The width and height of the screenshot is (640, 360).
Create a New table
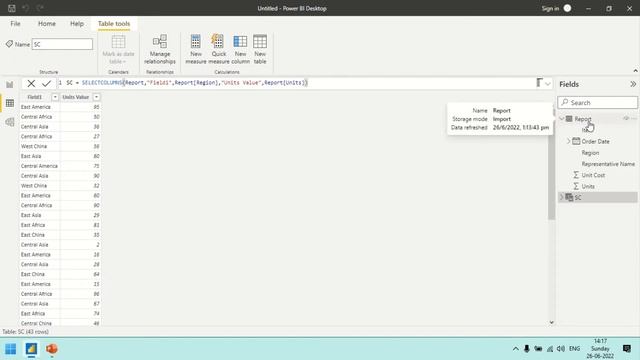point(260,49)
